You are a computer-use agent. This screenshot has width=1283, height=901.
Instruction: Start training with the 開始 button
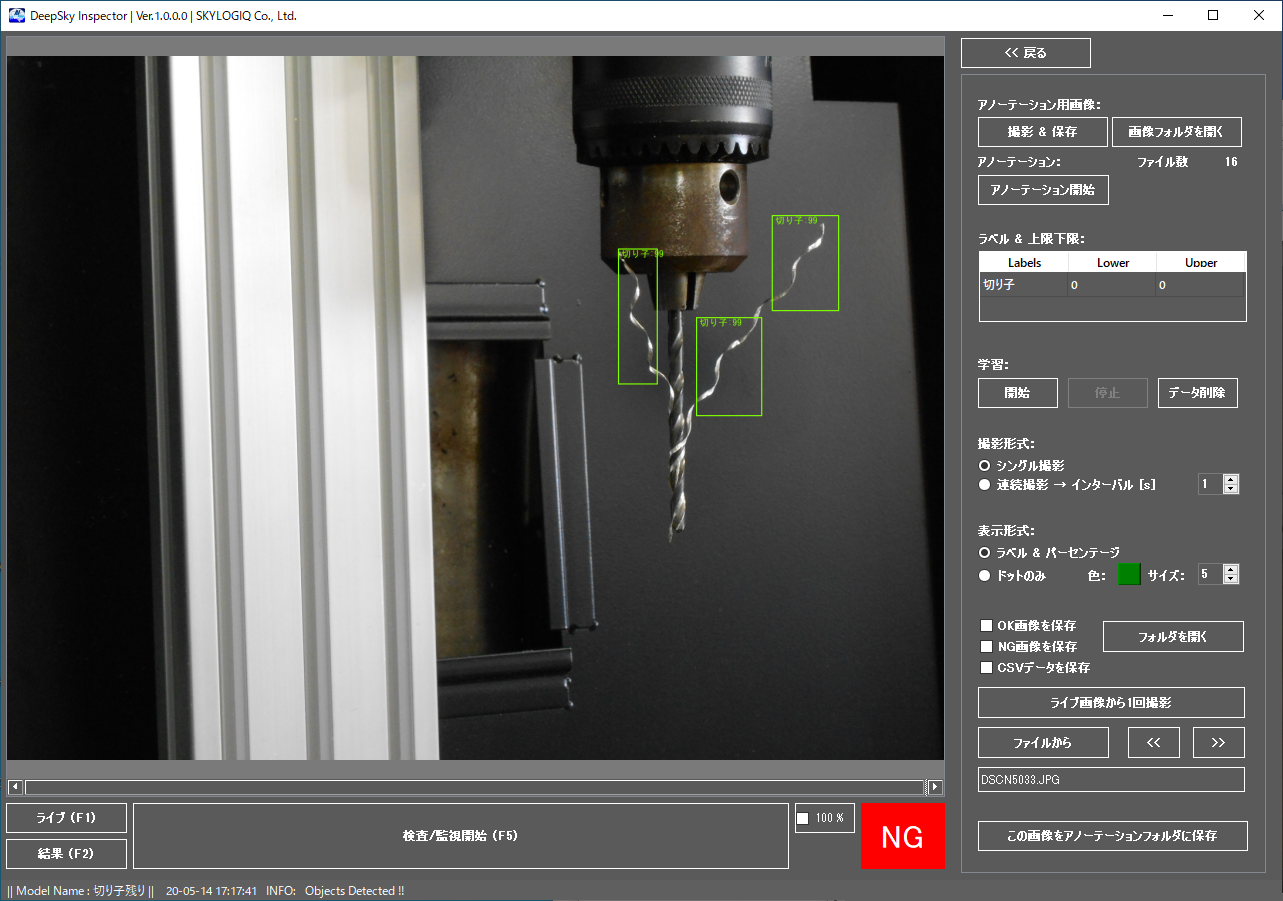coord(1018,393)
